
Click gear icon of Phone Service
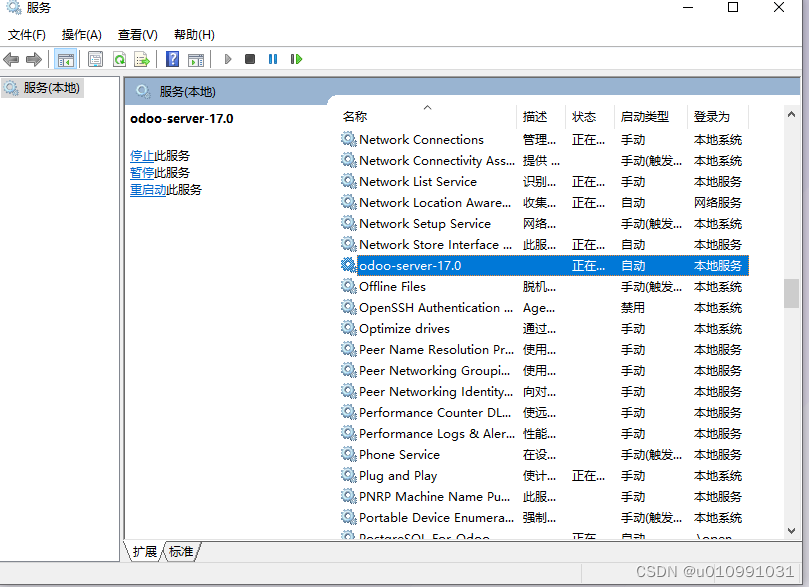click(x=349, y=454)
